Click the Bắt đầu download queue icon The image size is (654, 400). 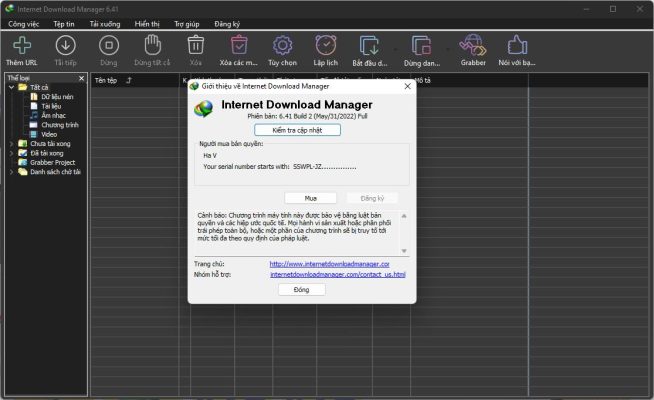click(x=369, y=45)
